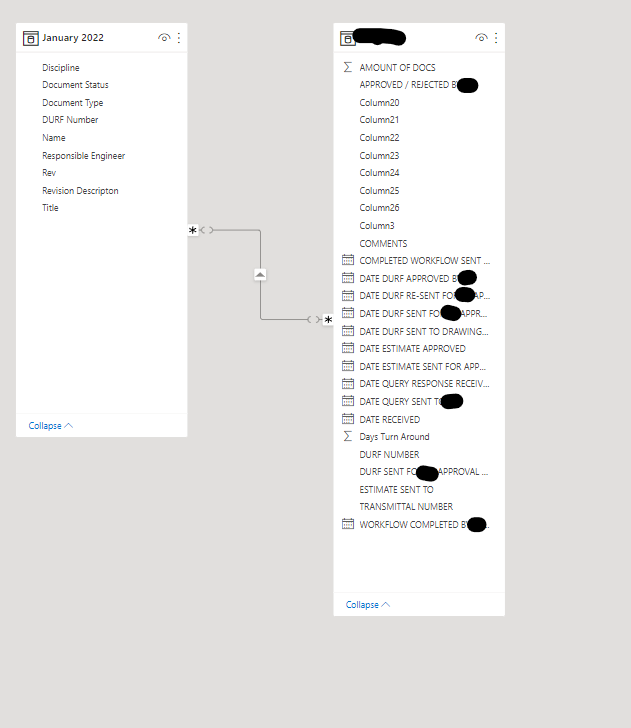Collapse the January 2022 table card
The image size is (631, 728).
pyautogui.click(x=51, y=425)
